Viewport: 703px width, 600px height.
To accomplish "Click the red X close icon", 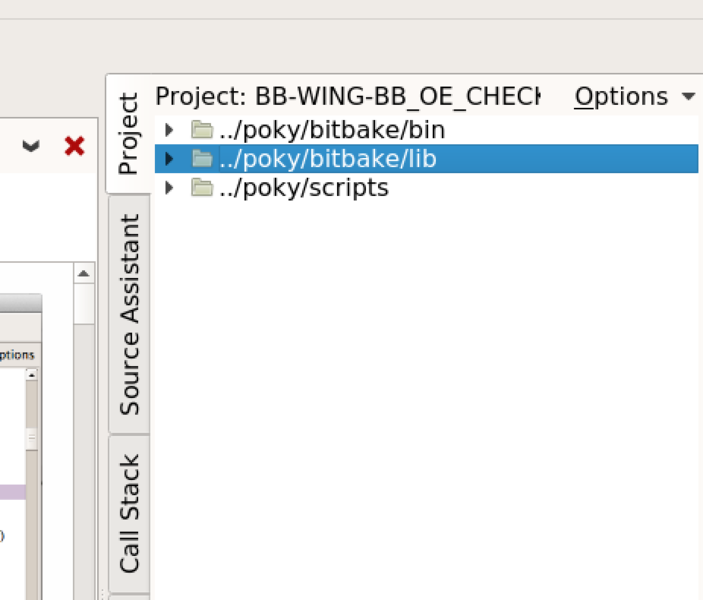I will click(x=74, y=146).
